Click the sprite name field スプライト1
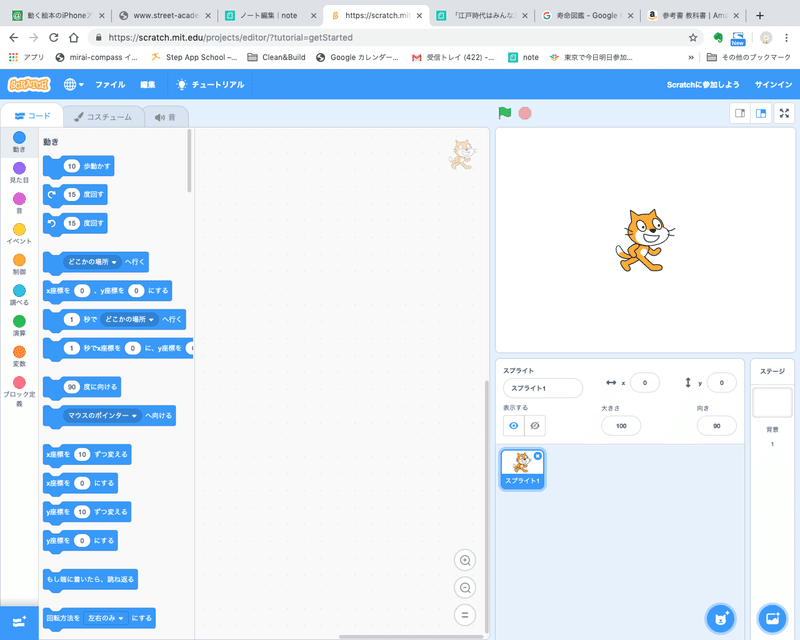This screenshot has height=640, width=800. coord(543,388)
